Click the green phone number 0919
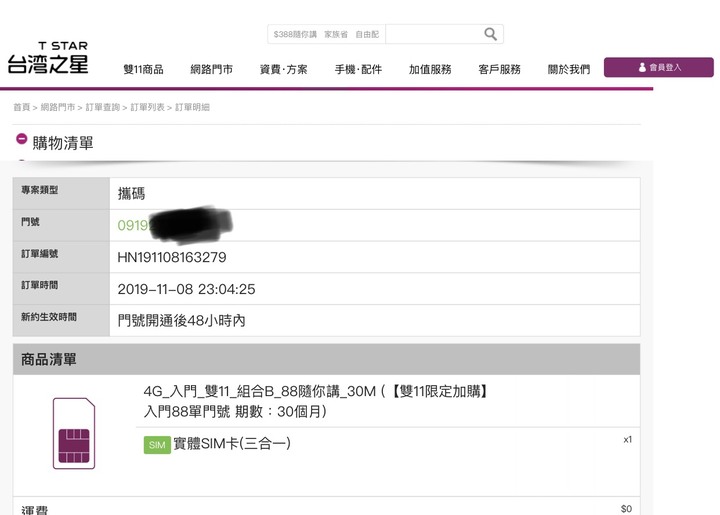Viewport: 720px width, 515px height. click(x=133, y=225)
